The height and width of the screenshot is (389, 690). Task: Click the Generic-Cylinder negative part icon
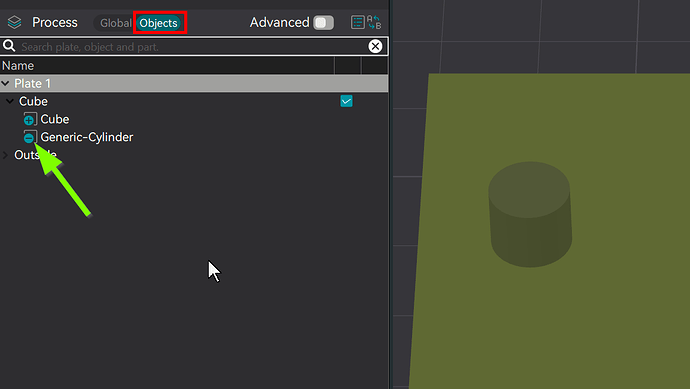(x=30, y=137)
